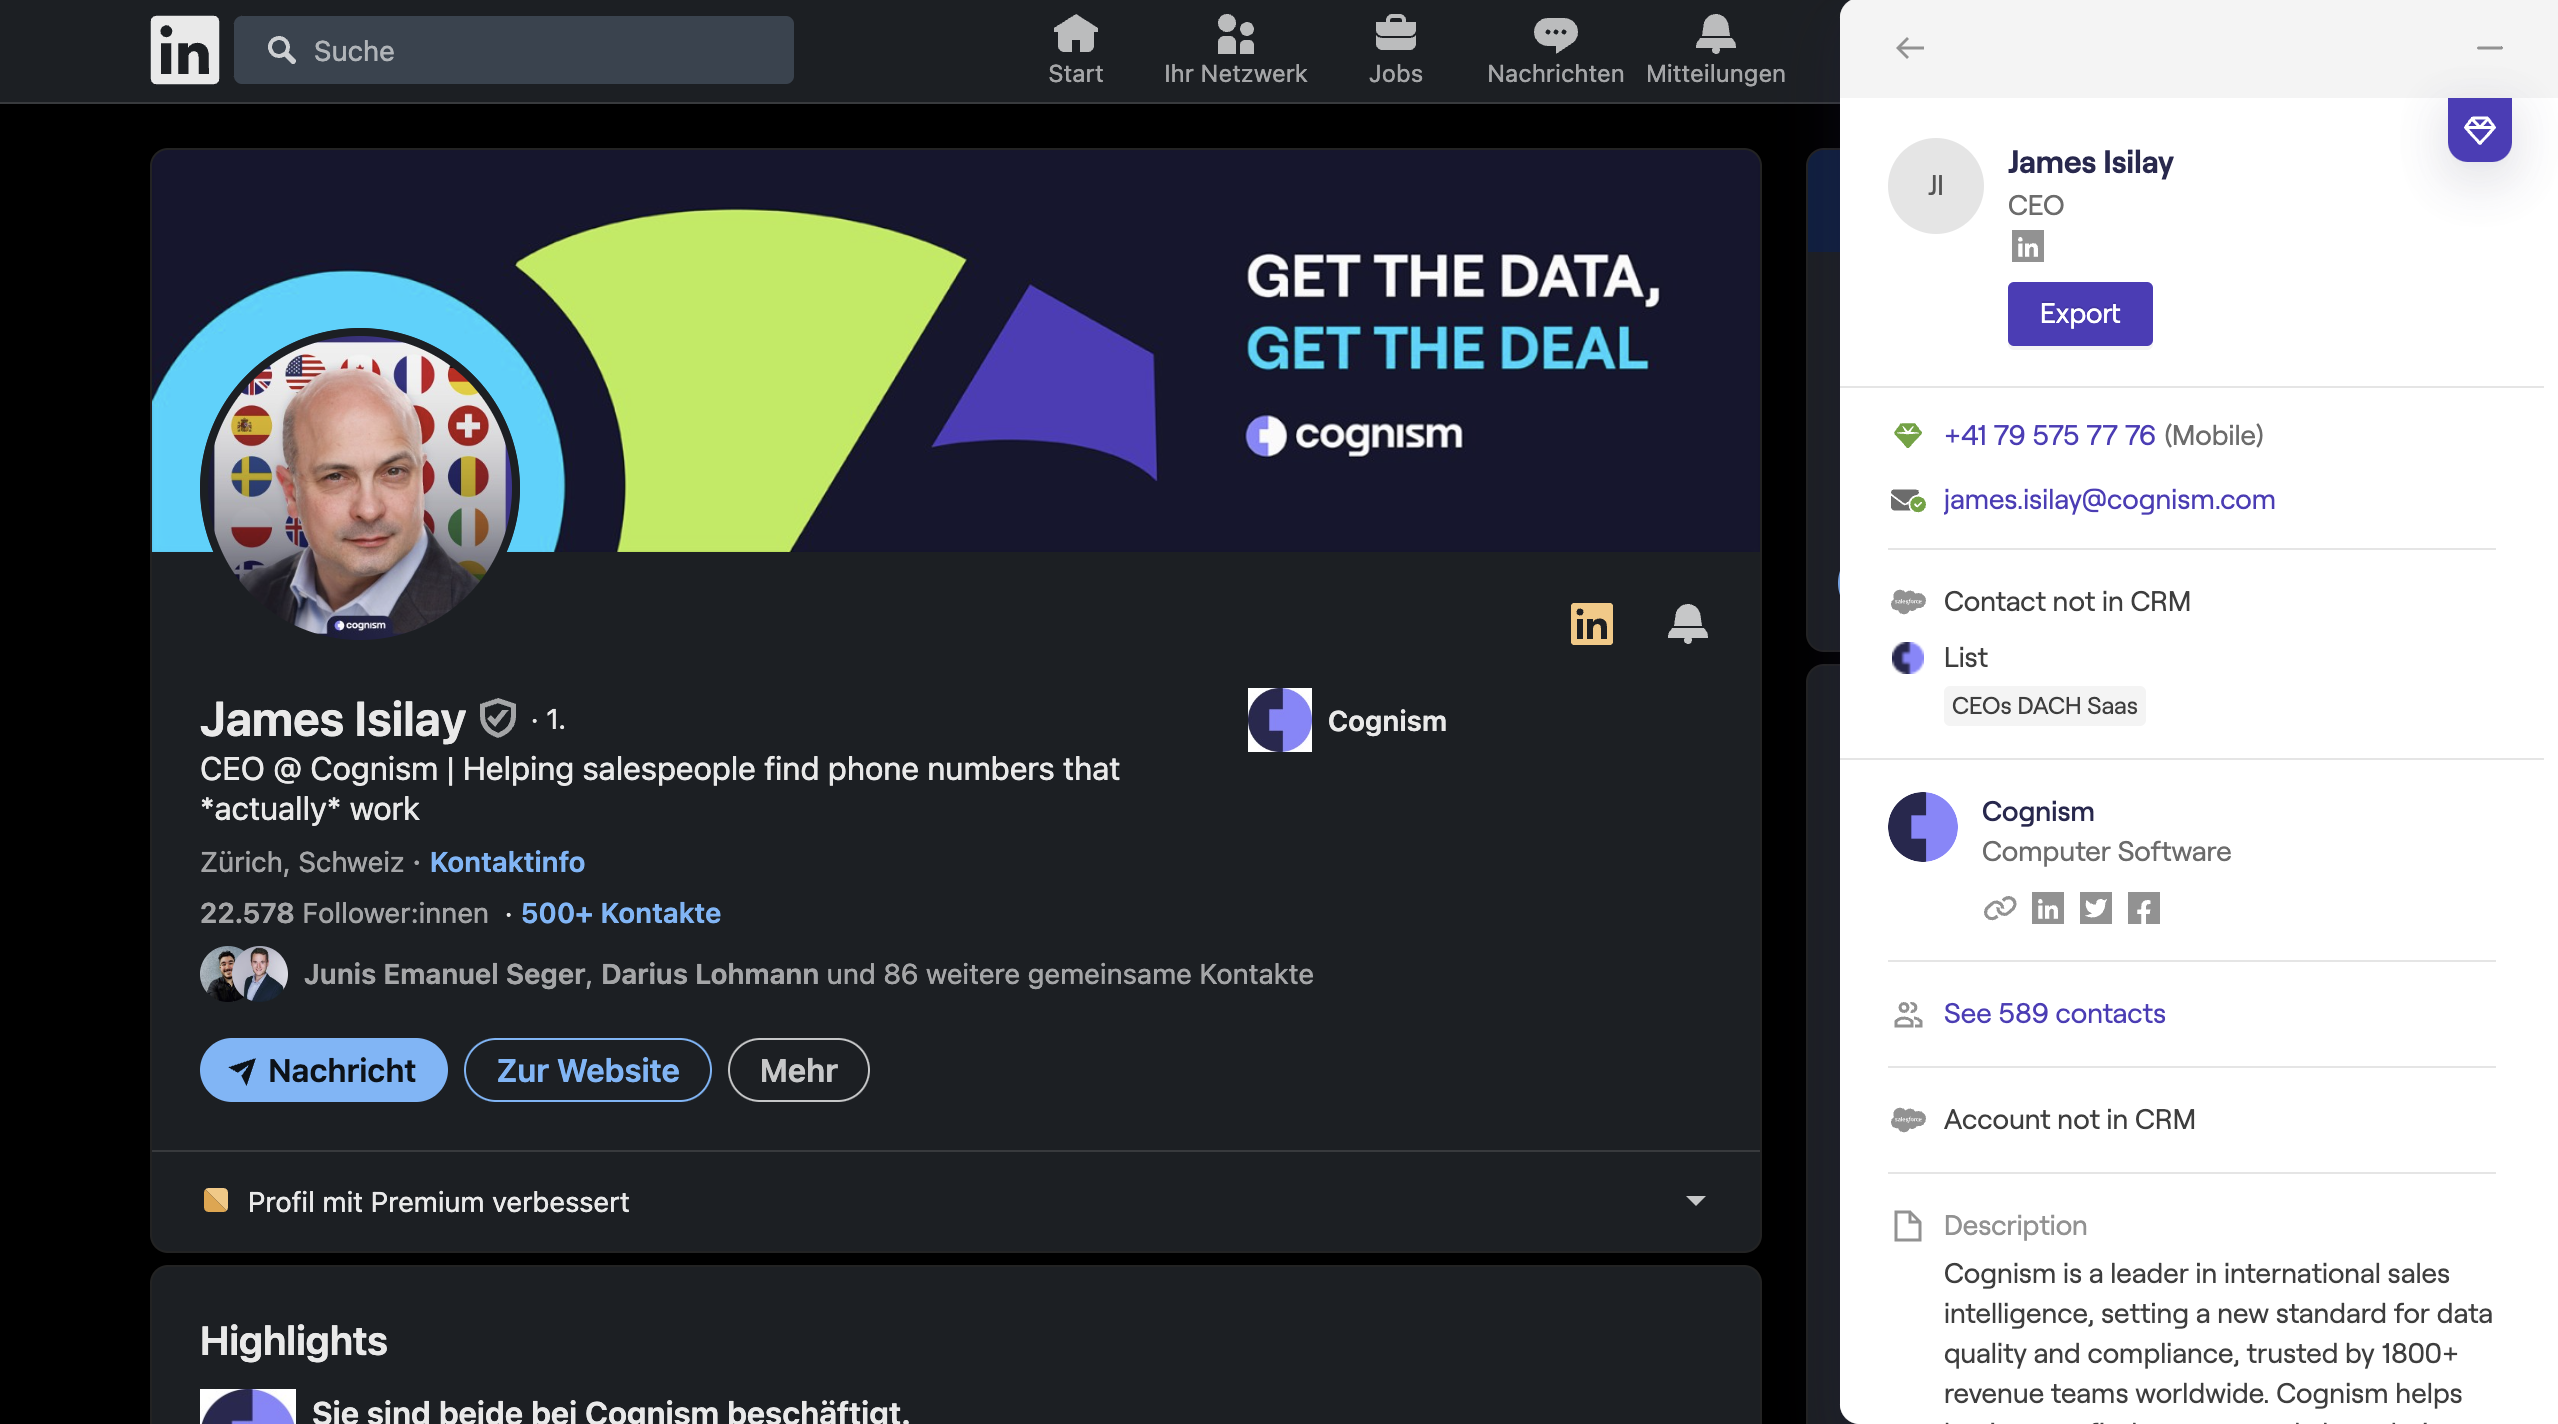2558x1424 pixels.
Task: Click the Nachricht button
Action: point(324,1070)
